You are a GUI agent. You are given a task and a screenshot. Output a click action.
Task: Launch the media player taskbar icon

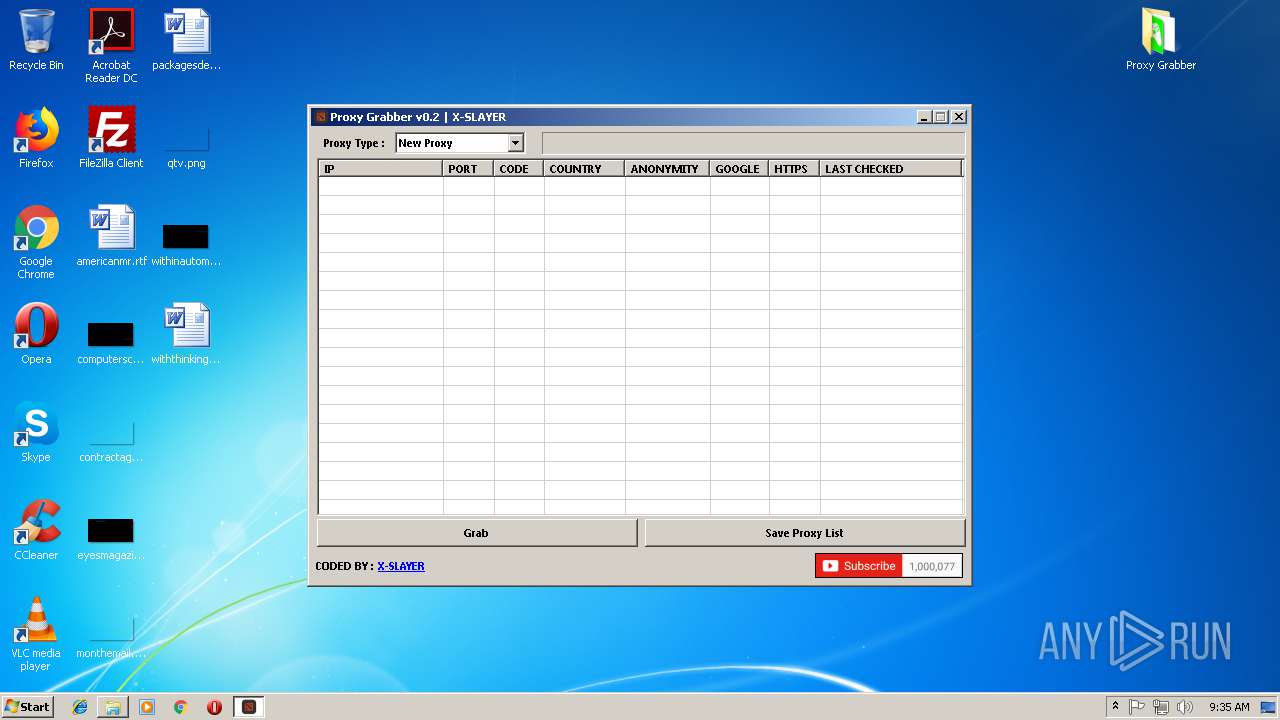[147, 707]
